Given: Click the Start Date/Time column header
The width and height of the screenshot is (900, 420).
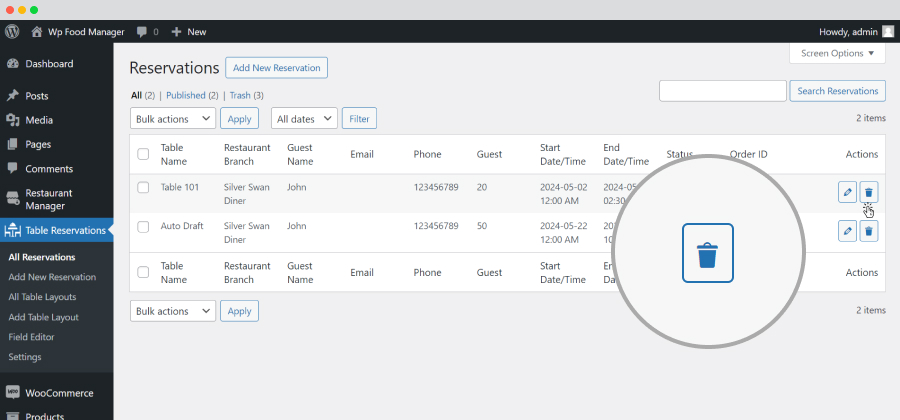Looking at the screenshot, I should coord(562,154).
